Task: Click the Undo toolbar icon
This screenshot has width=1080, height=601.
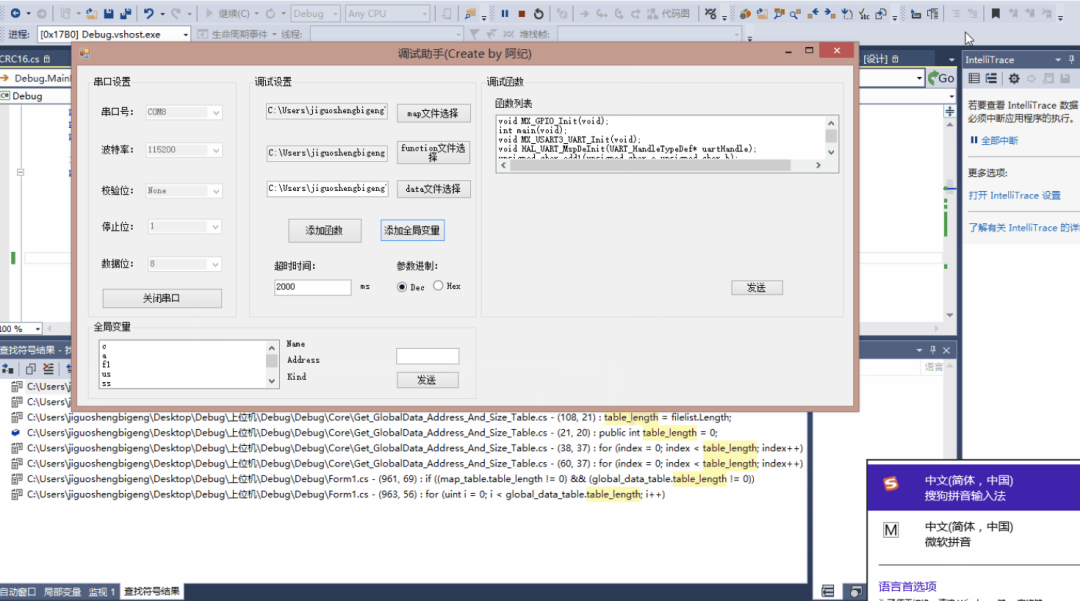Action: (148, 13)
